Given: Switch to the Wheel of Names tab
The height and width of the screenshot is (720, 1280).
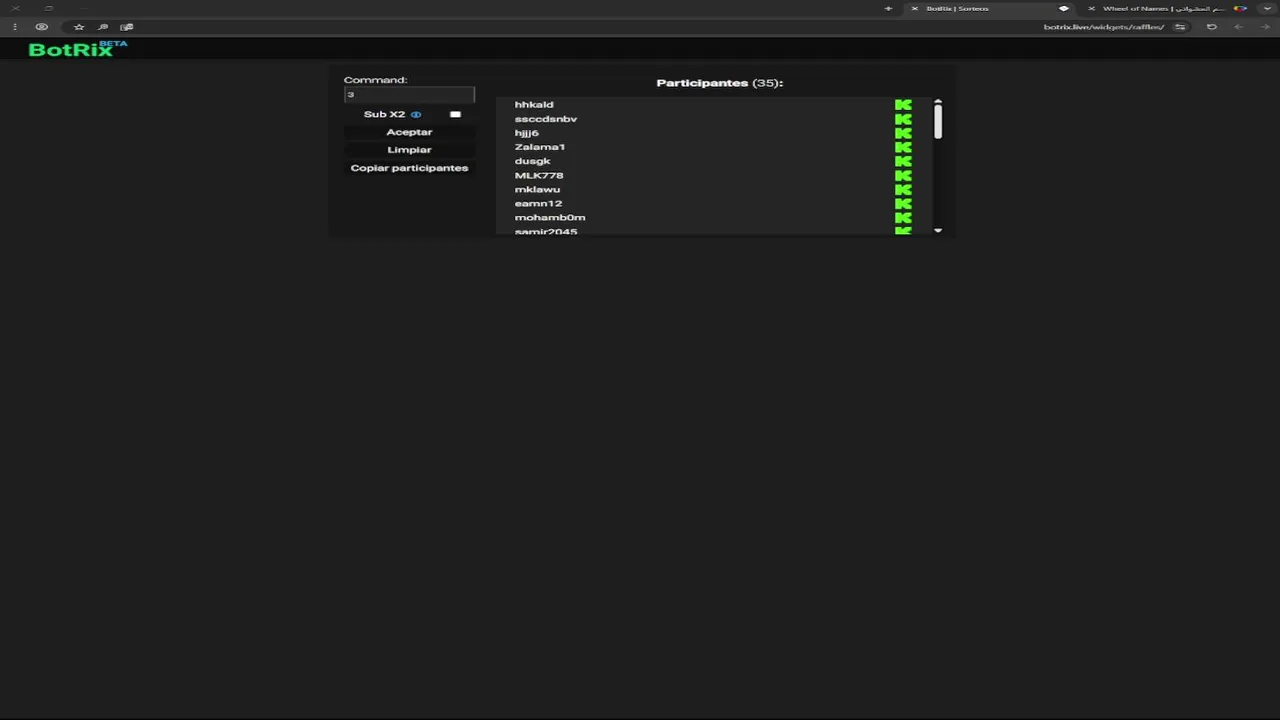Looking at the screenshot, I should tap(1165, 8).
